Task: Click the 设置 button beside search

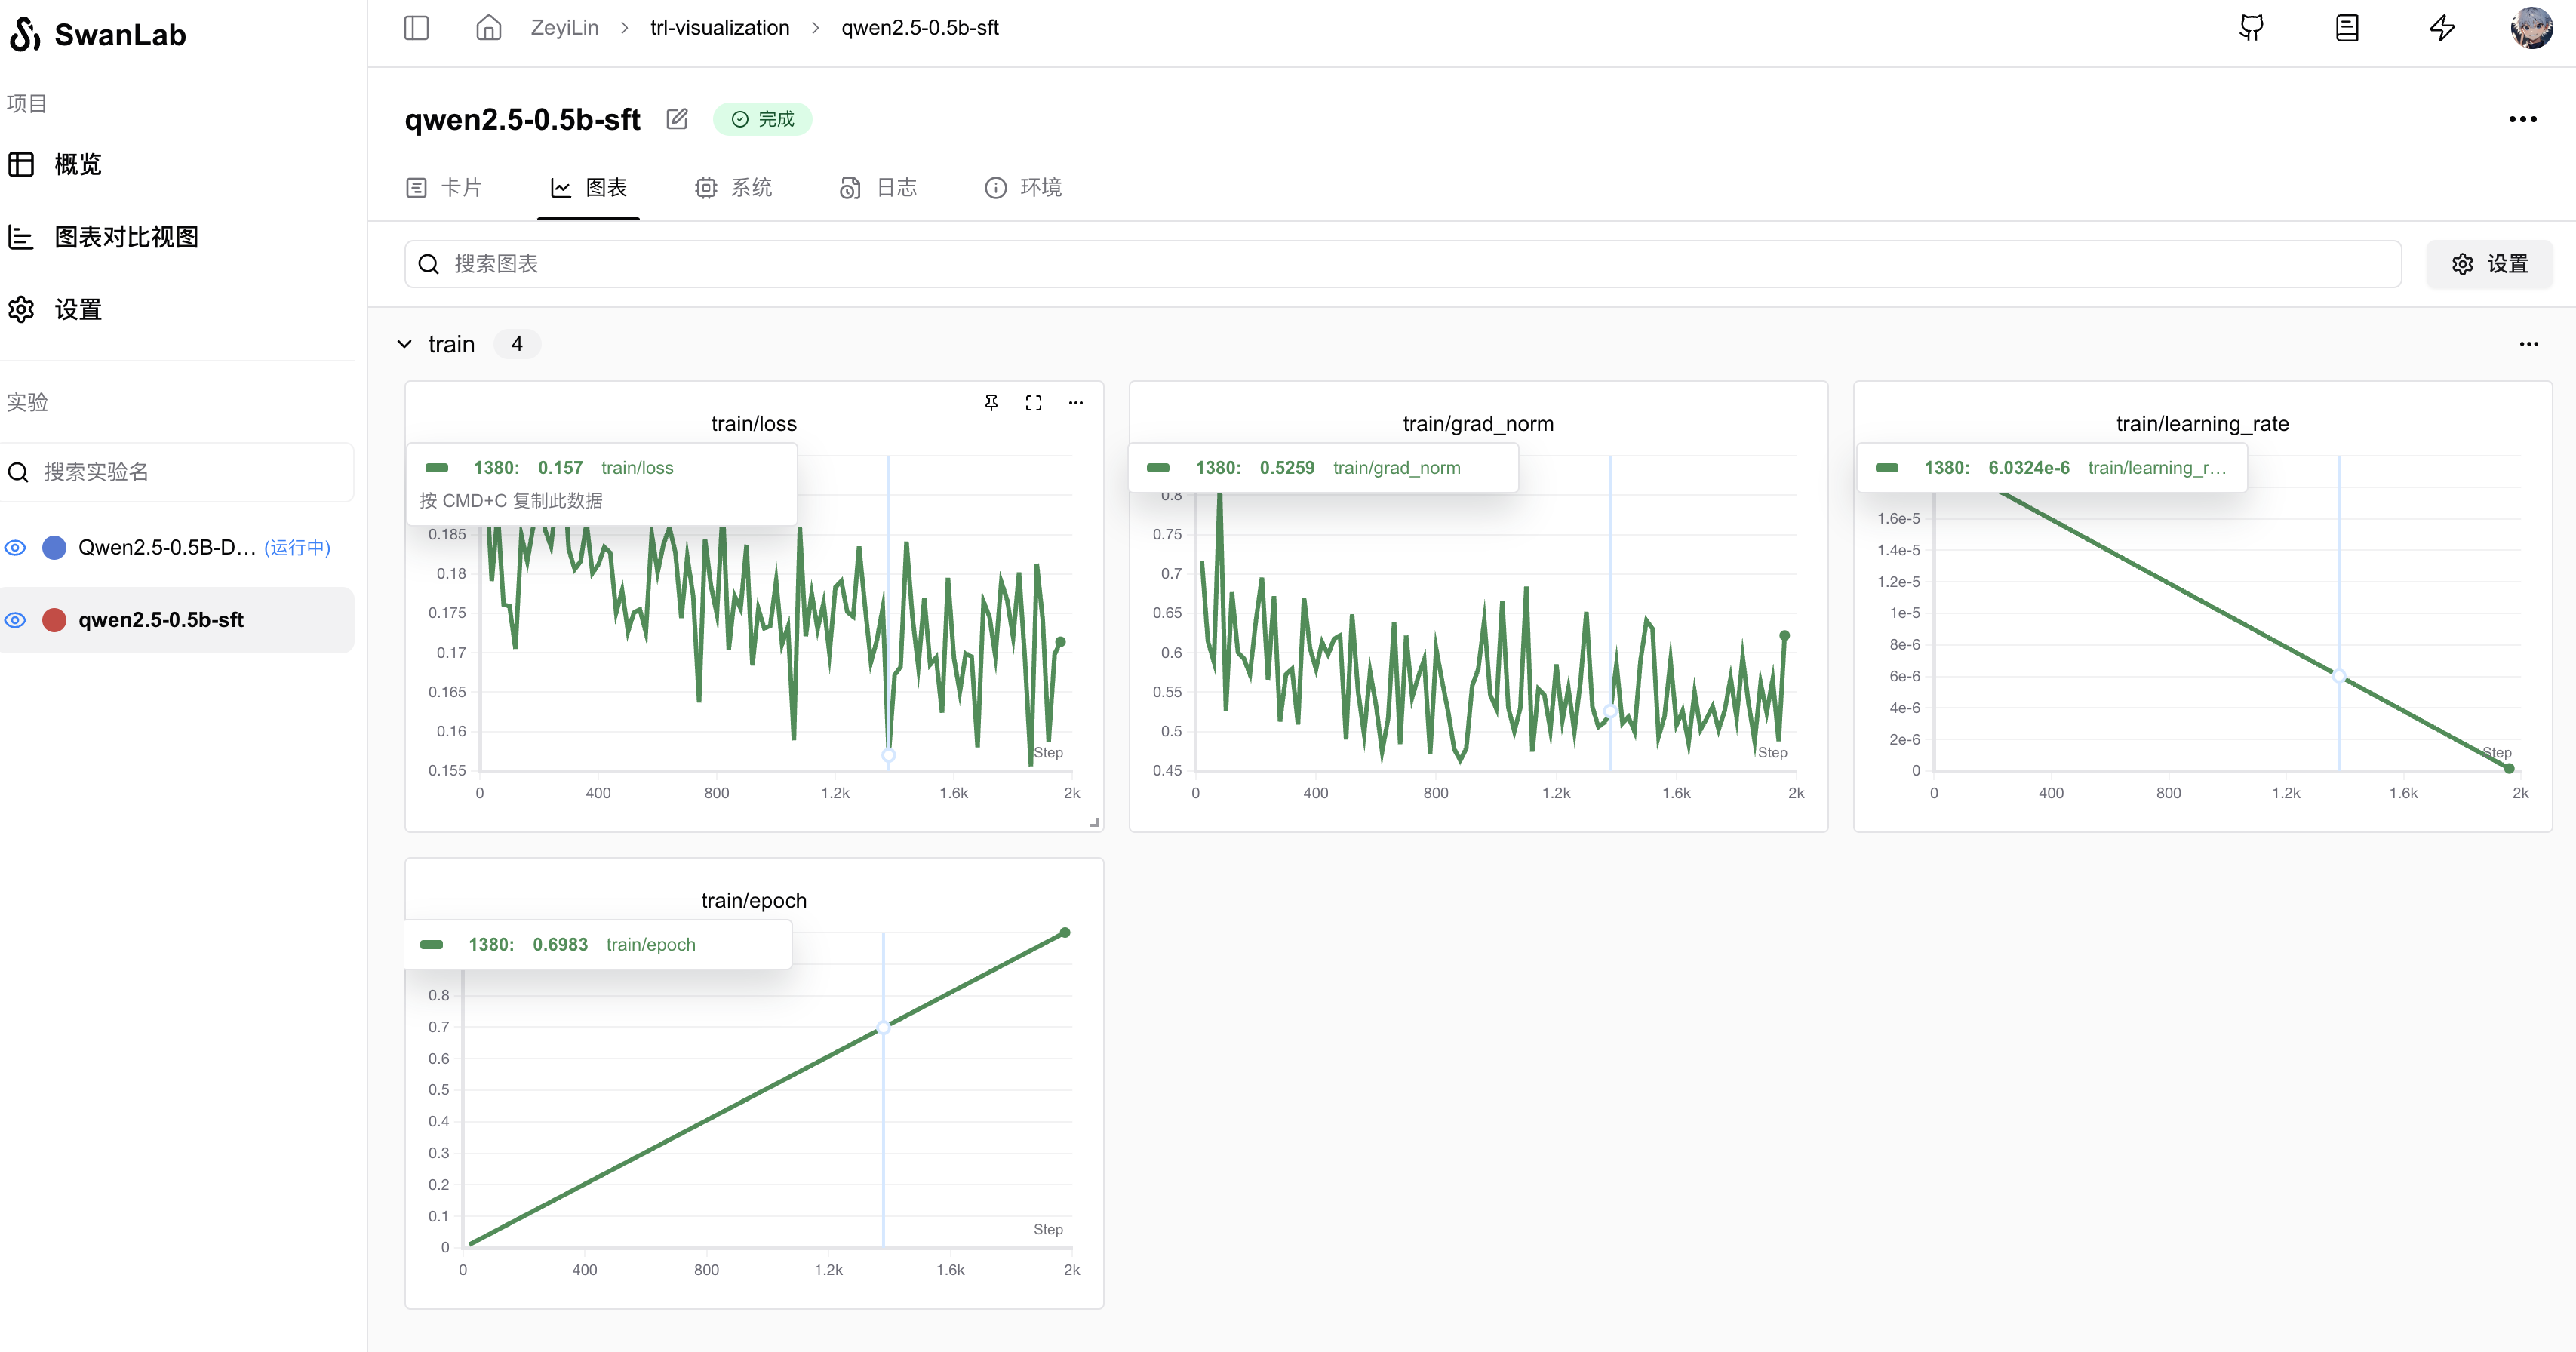Action: [2489, 264]
